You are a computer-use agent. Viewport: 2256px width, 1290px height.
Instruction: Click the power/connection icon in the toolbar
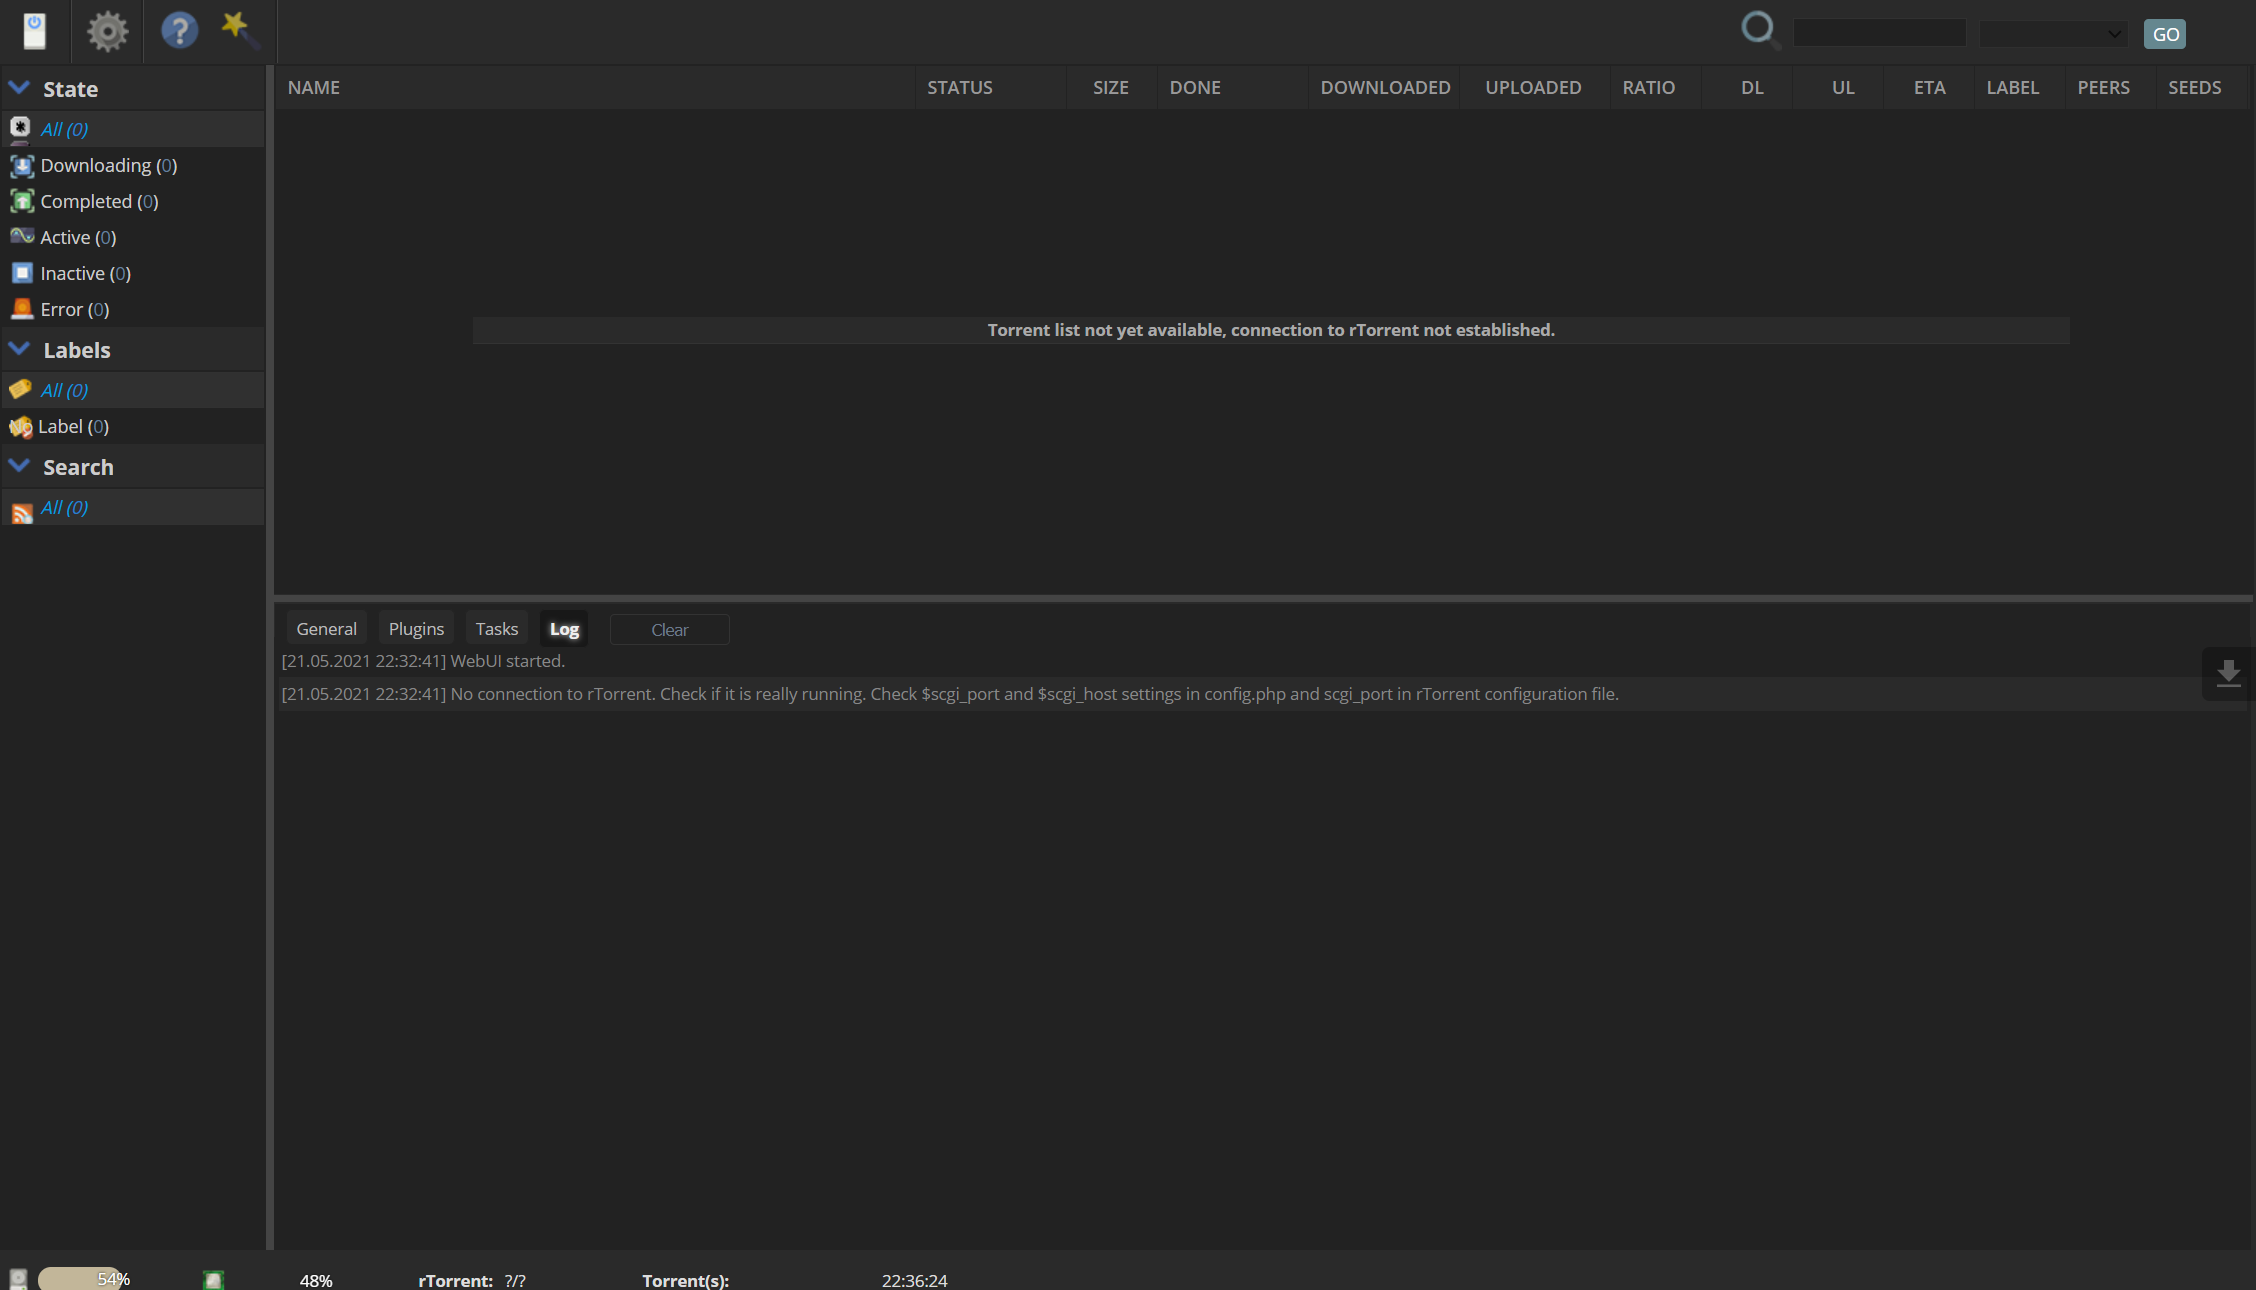pos(35,31)
